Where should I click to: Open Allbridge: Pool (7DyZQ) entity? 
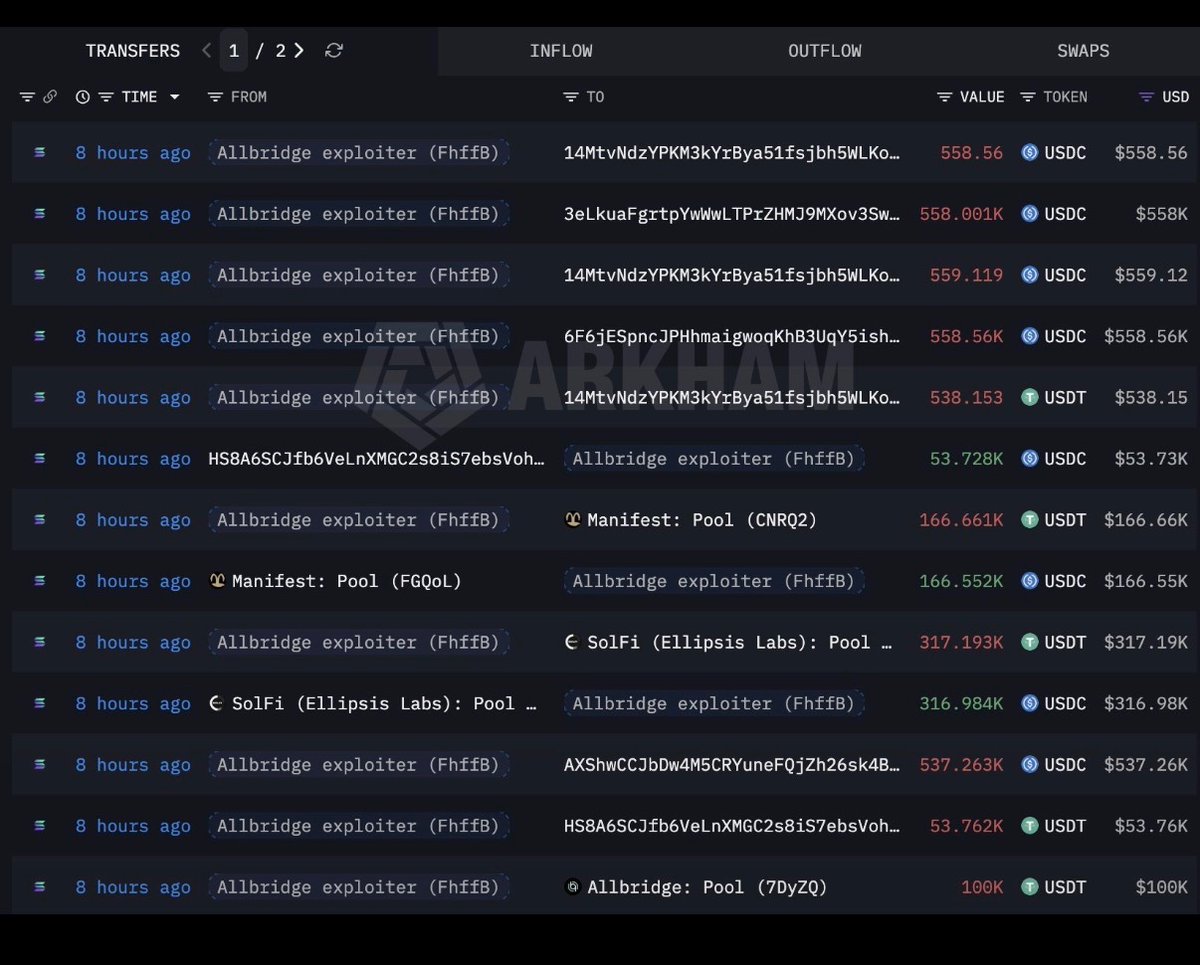coord(707,887)
